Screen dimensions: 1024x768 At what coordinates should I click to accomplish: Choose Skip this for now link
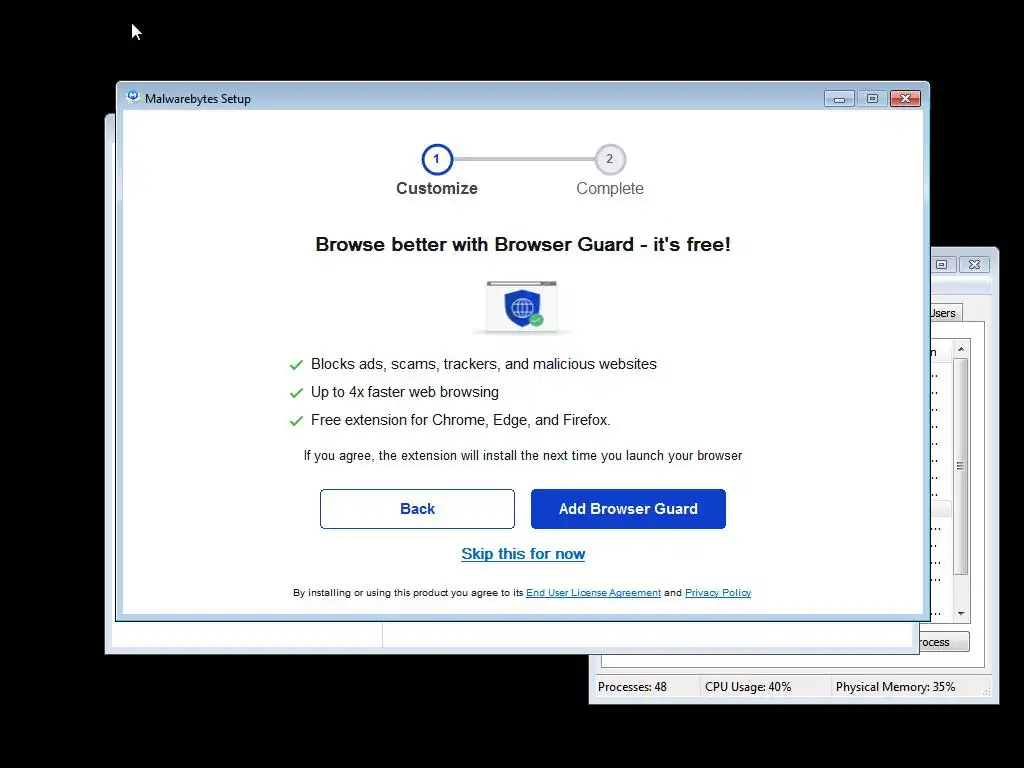523,554
